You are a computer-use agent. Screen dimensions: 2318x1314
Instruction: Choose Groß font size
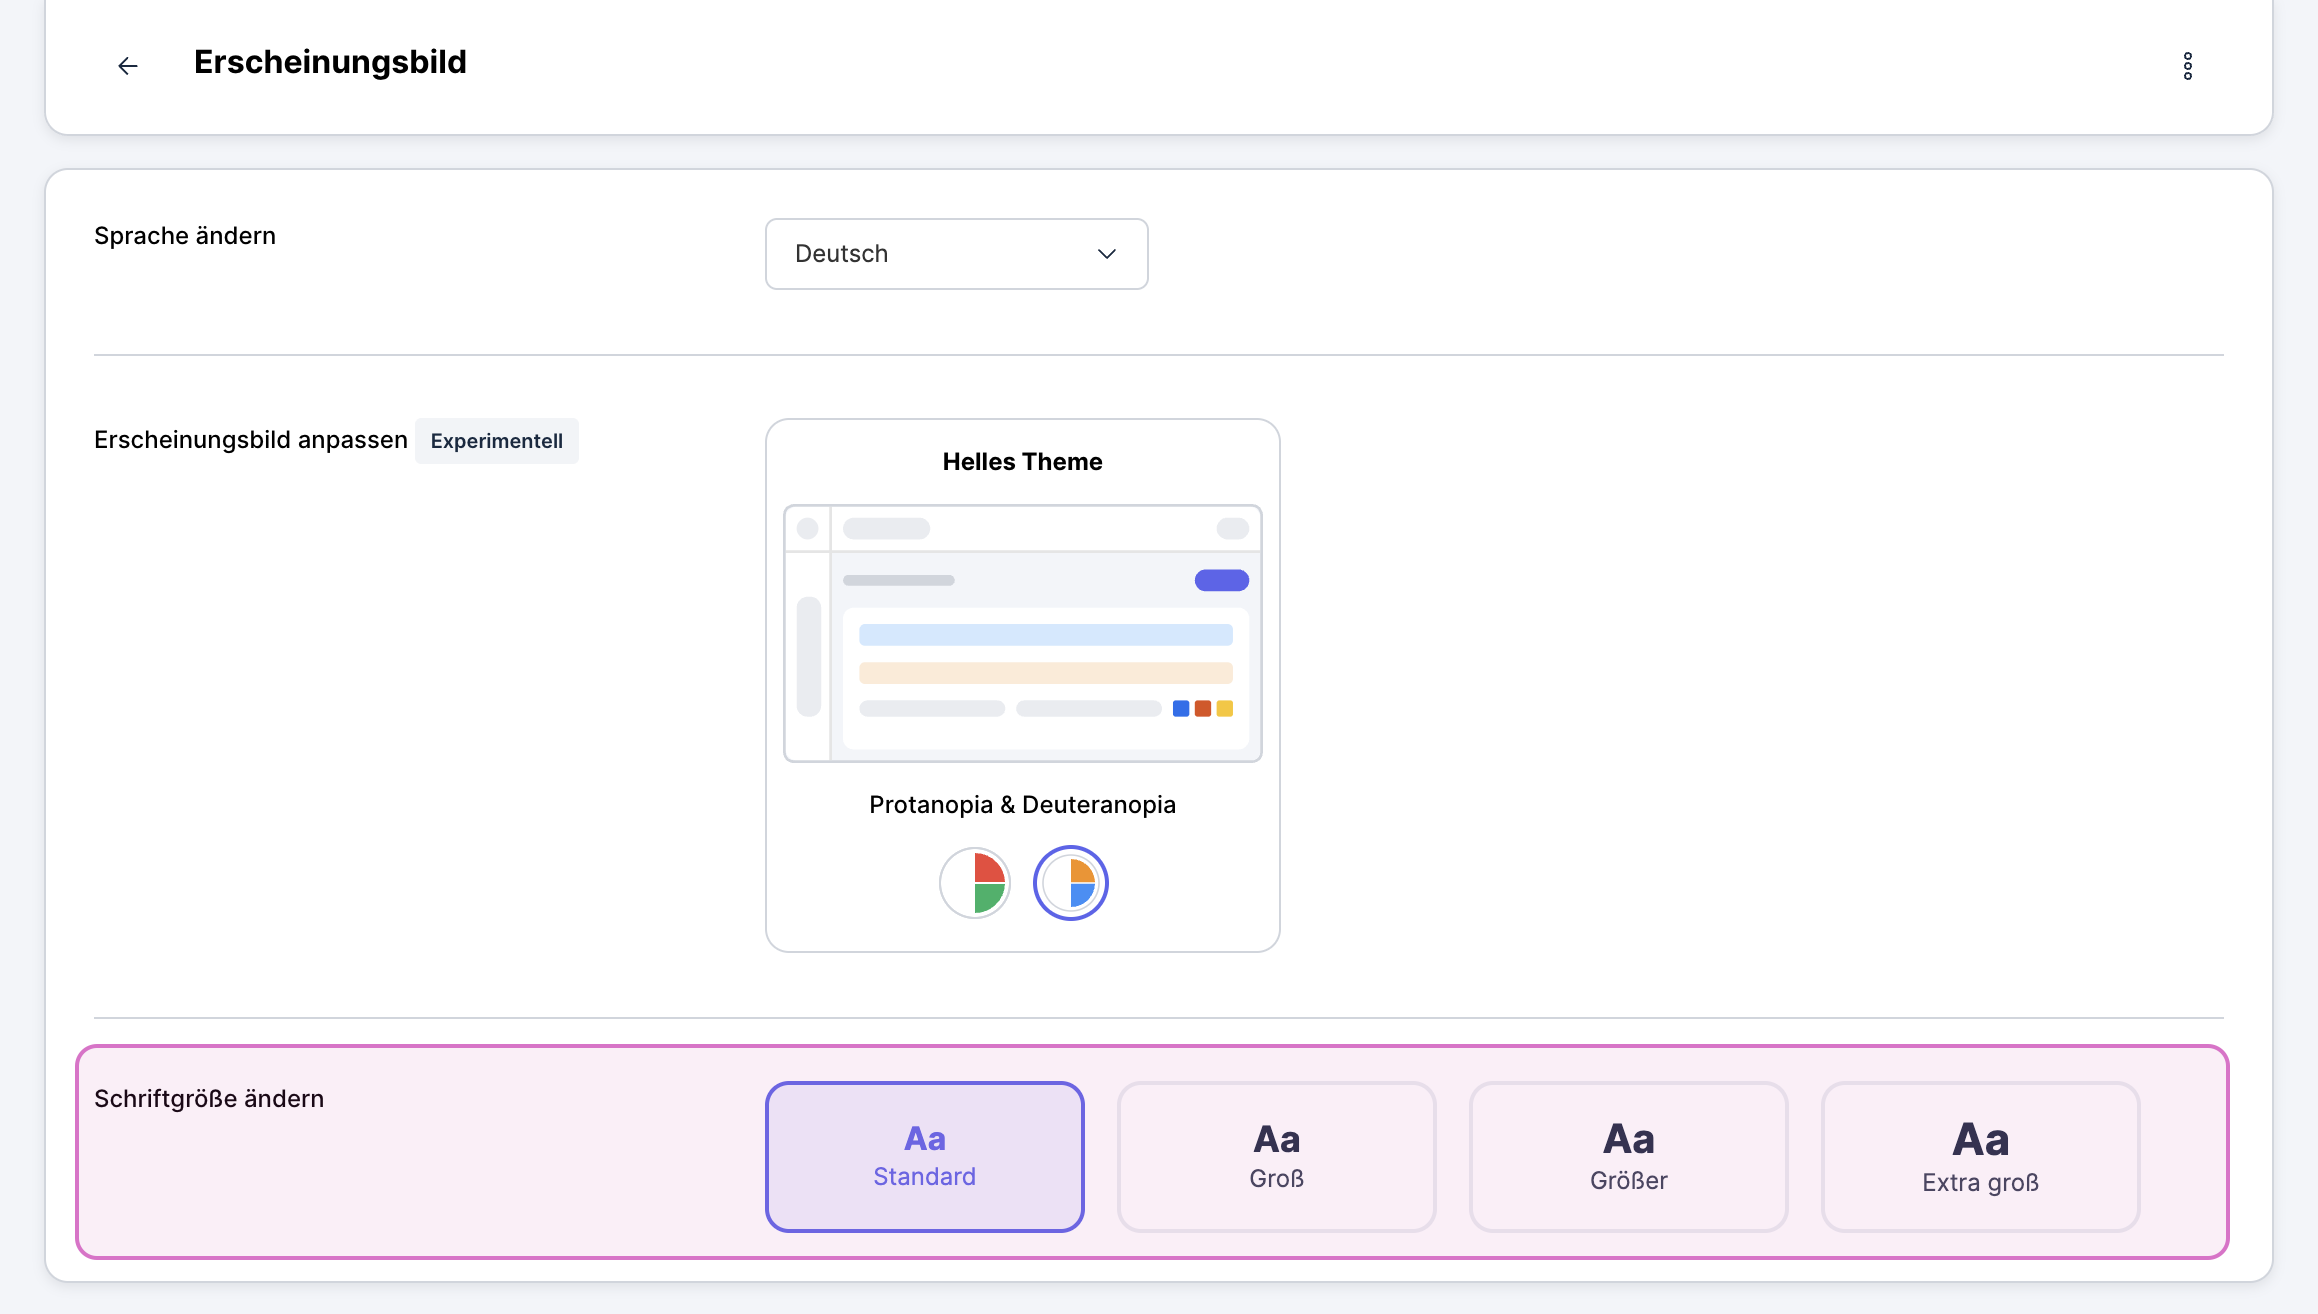[1276, 1156]
